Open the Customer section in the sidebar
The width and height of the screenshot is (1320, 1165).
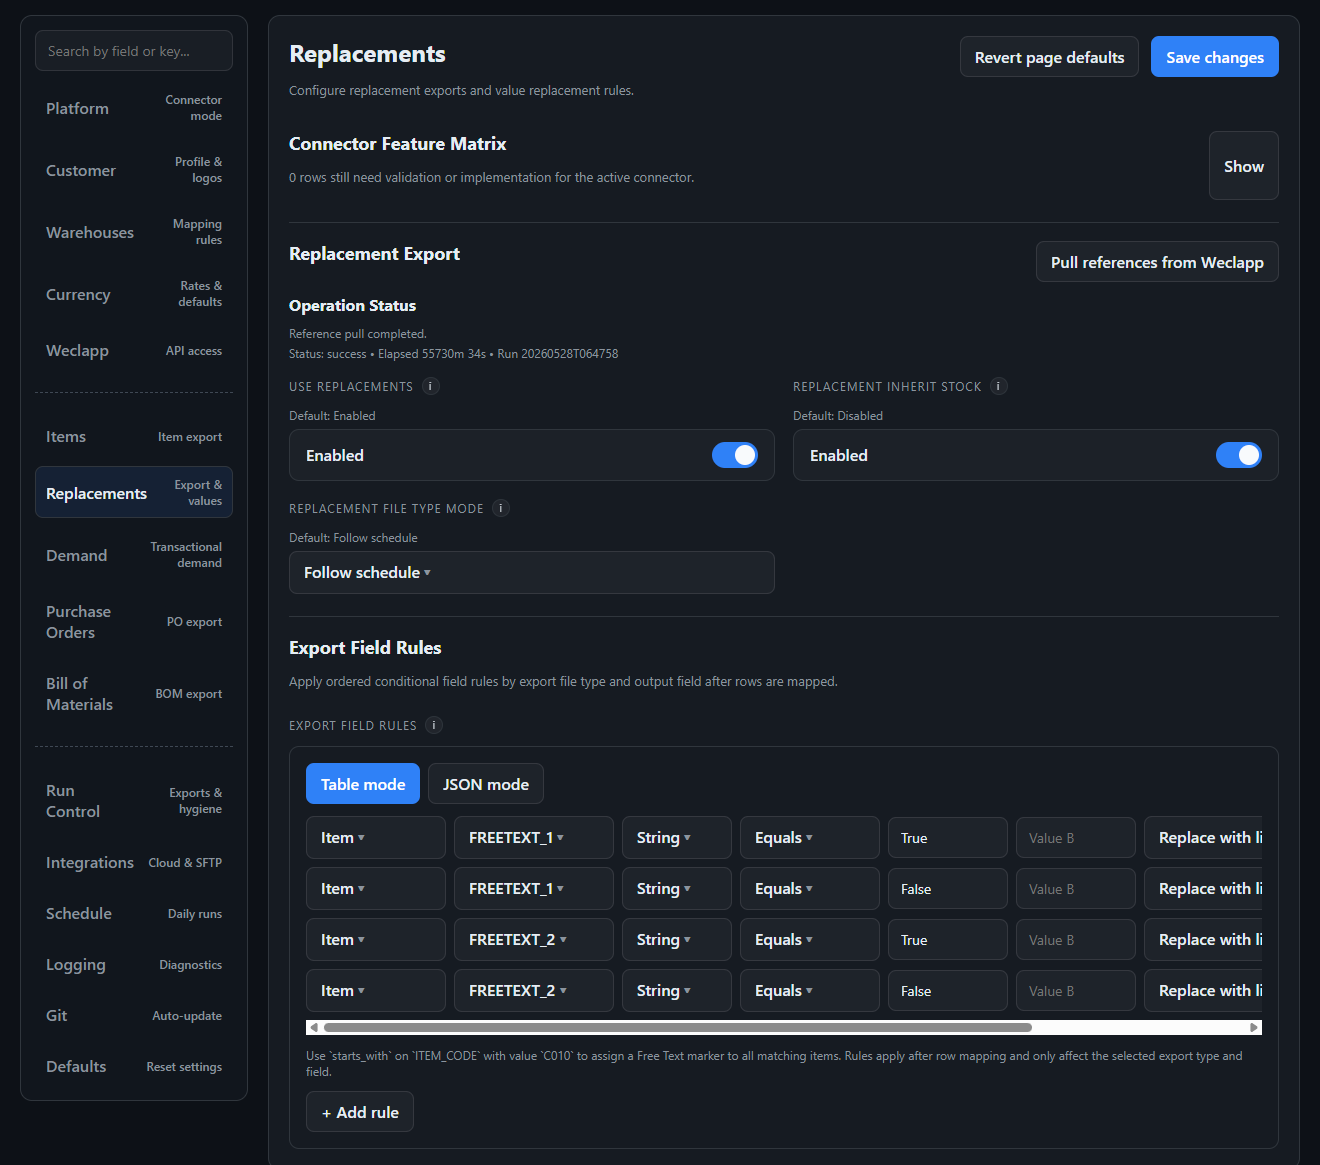(x=134, y=170)
